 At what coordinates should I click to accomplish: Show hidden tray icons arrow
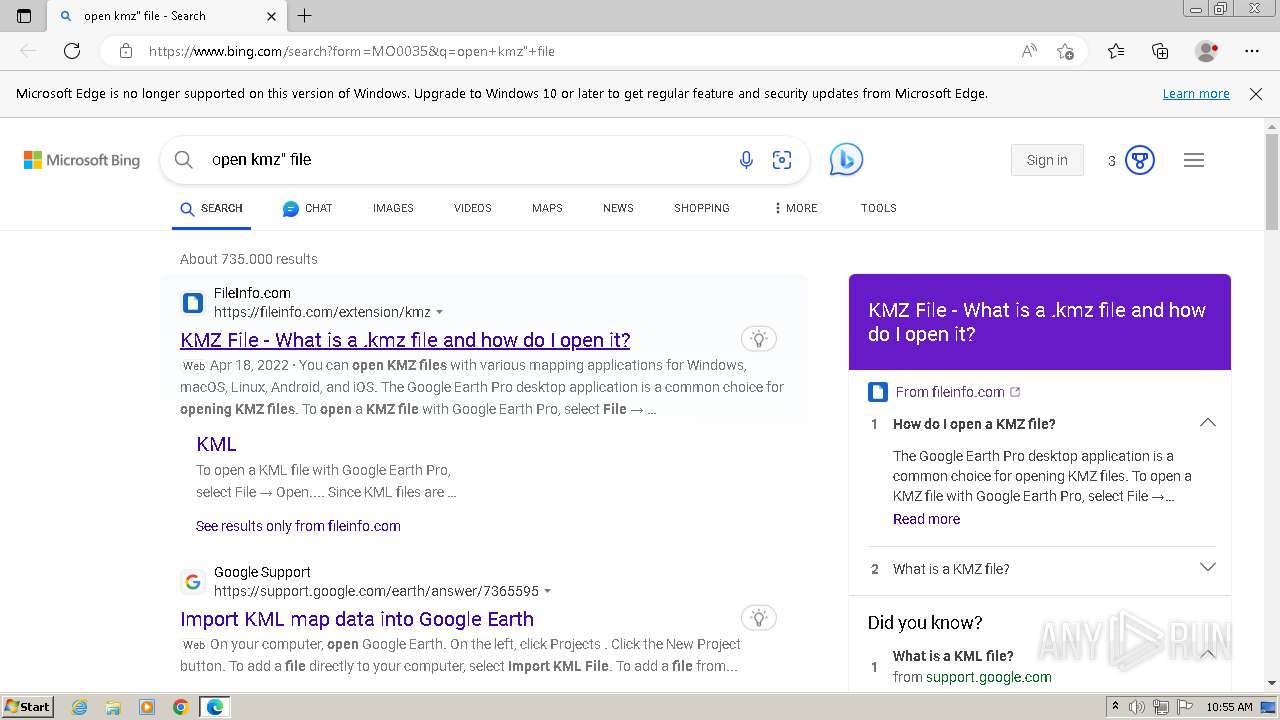(1116, 707)
